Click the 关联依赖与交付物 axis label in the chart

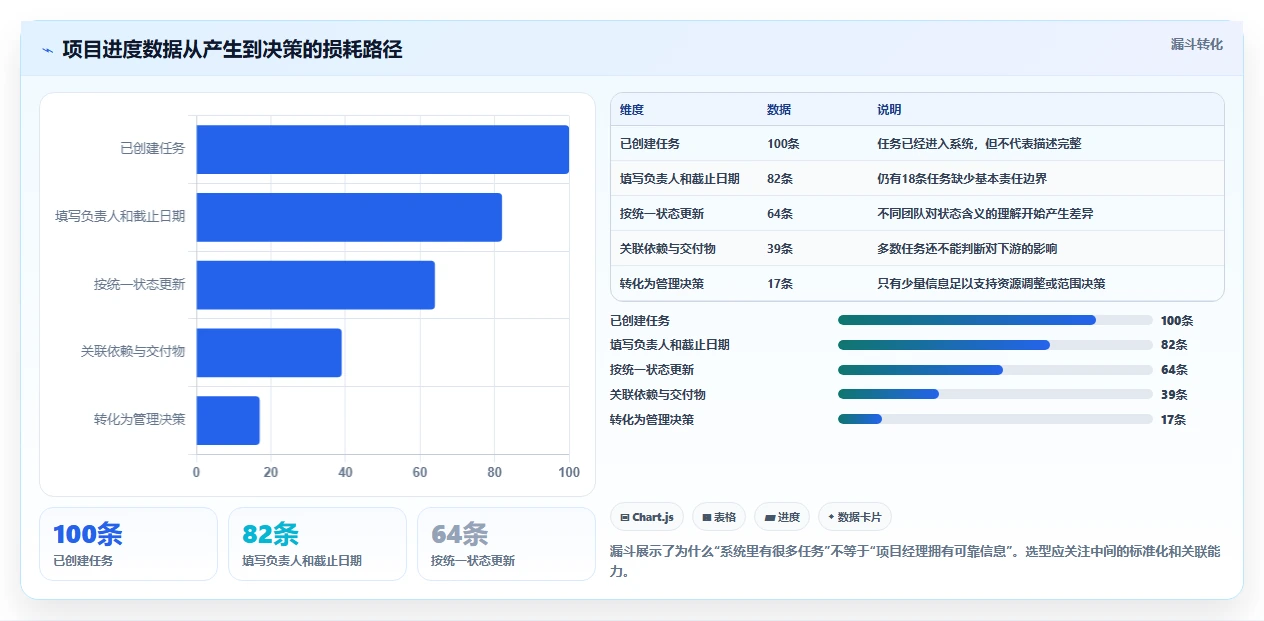tap(133, 352)
